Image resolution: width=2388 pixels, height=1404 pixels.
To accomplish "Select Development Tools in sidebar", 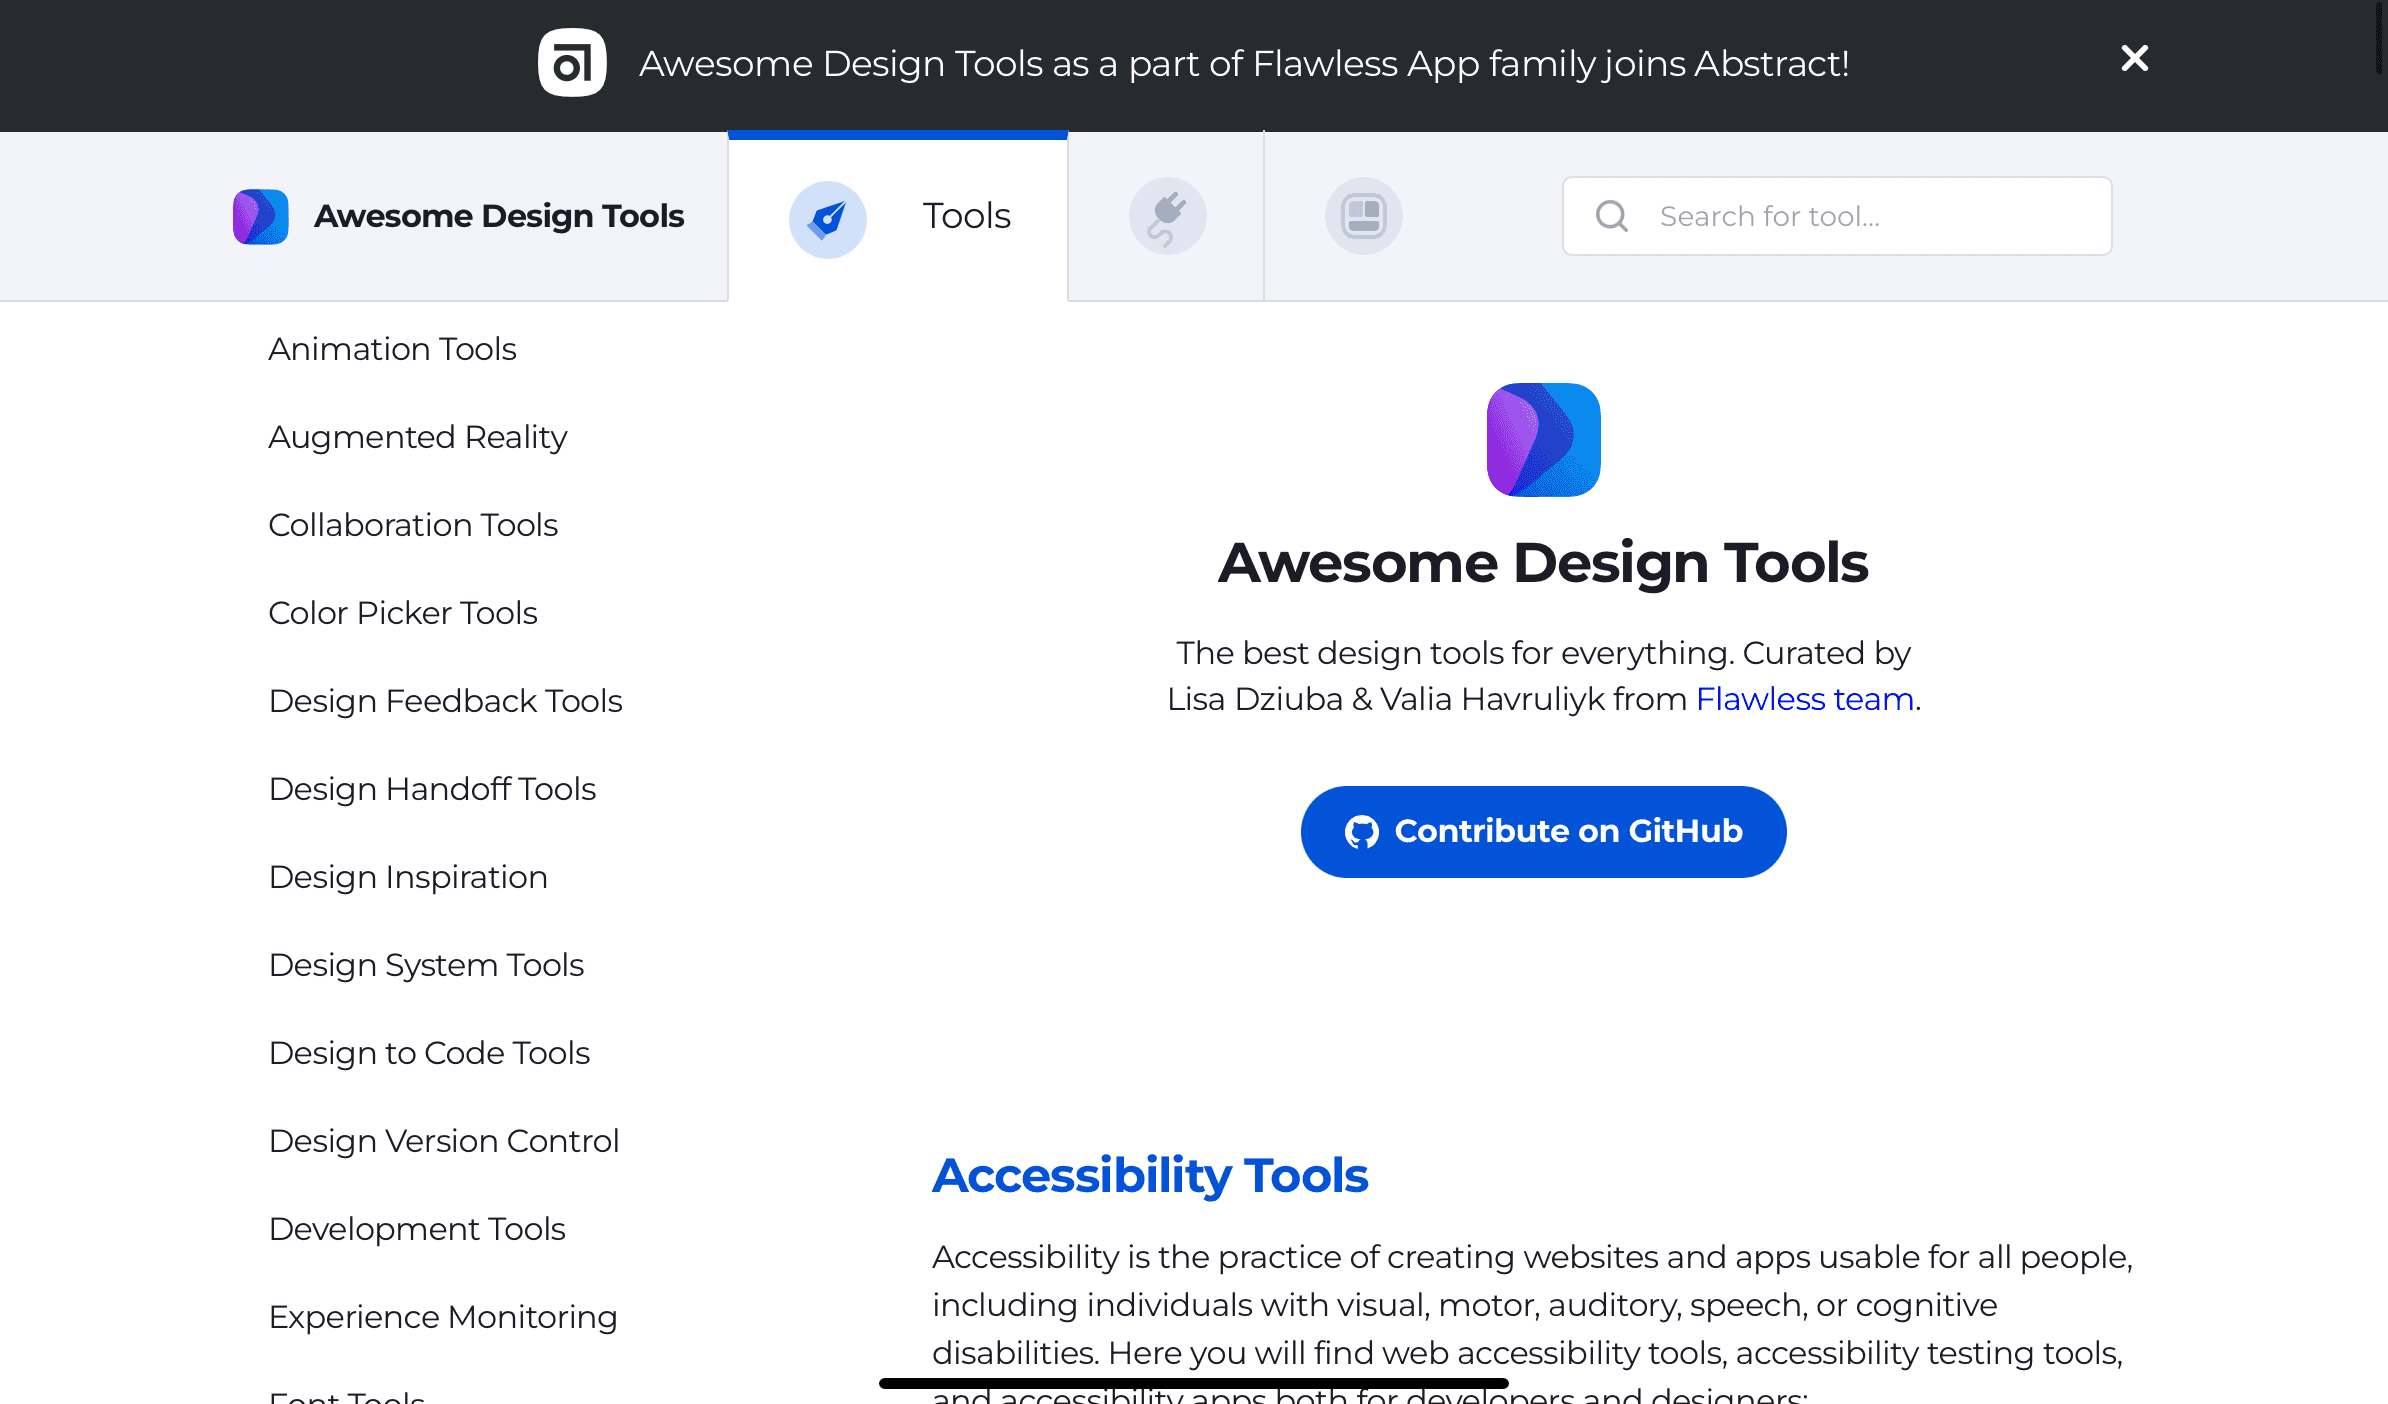I will click(x=417, y=1229).
